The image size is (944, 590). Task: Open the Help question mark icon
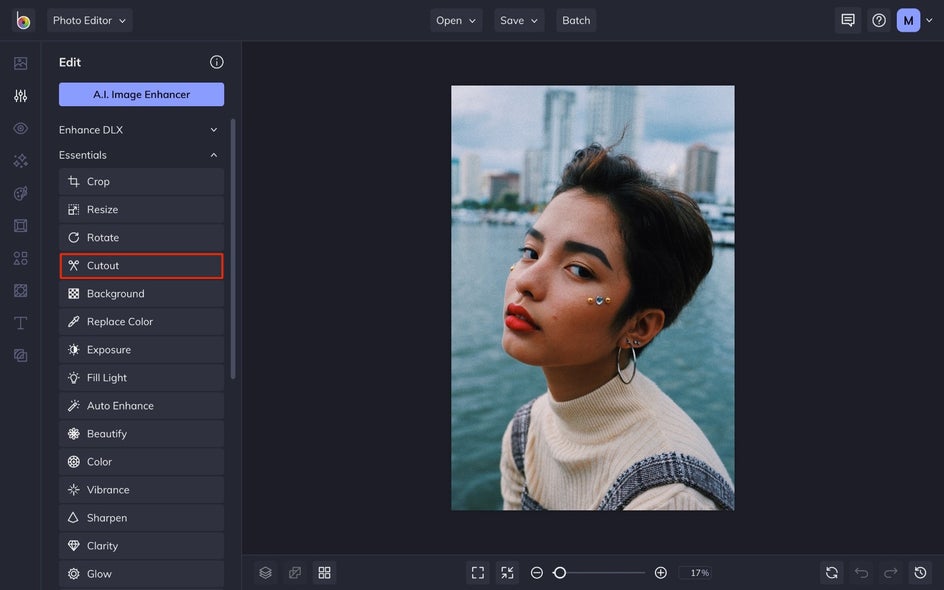coord(879,20)
